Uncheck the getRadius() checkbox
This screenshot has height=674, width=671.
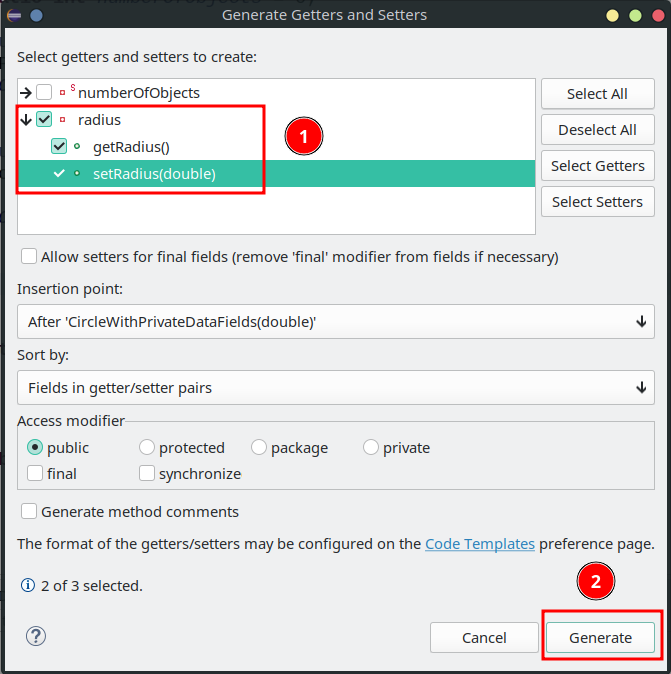point(59,146)
